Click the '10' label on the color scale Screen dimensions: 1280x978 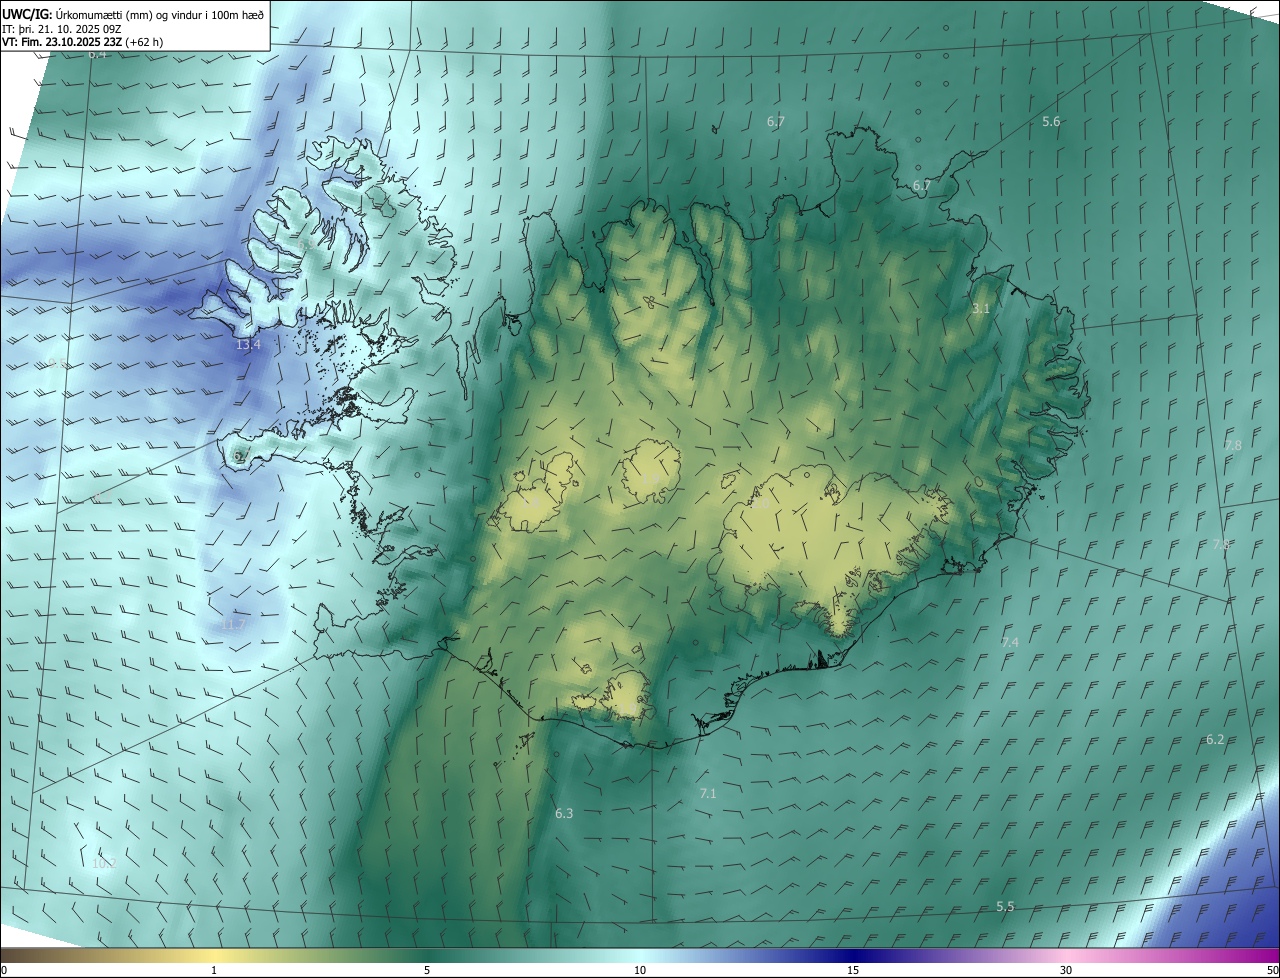click(640, 970)
